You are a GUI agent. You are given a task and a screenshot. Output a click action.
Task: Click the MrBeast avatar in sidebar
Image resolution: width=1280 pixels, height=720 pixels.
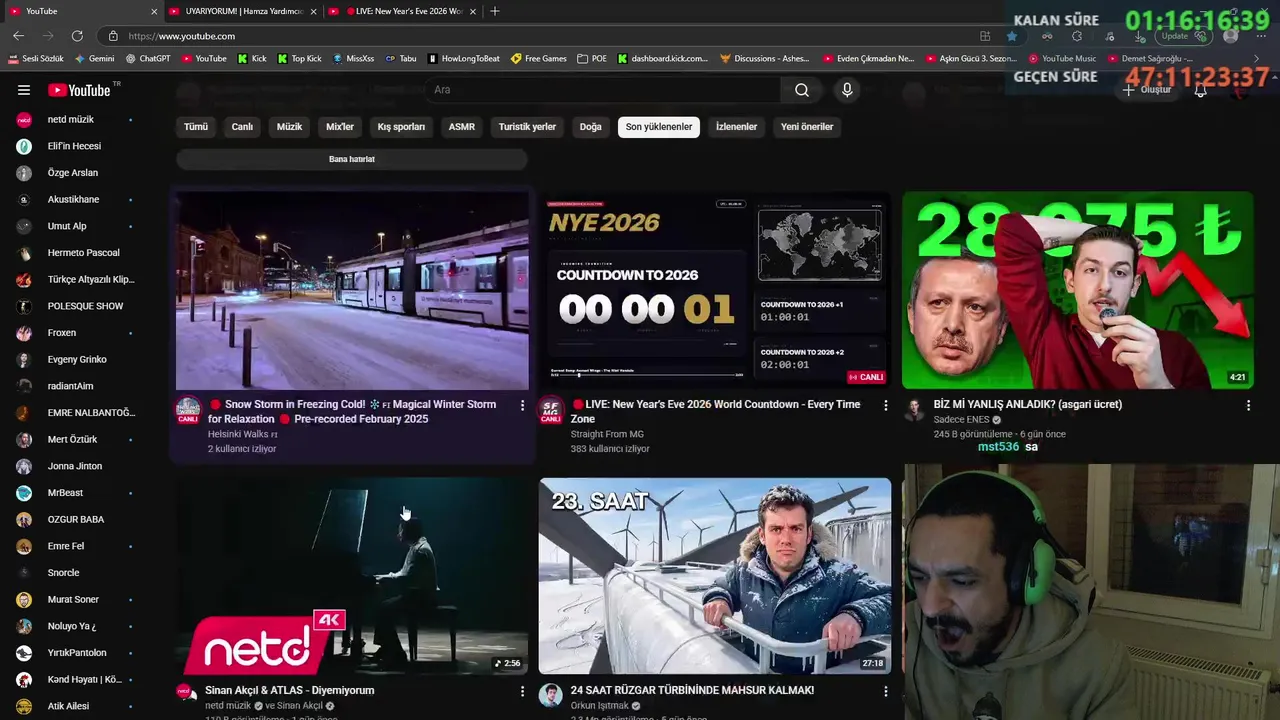click(x=24, y=493)
